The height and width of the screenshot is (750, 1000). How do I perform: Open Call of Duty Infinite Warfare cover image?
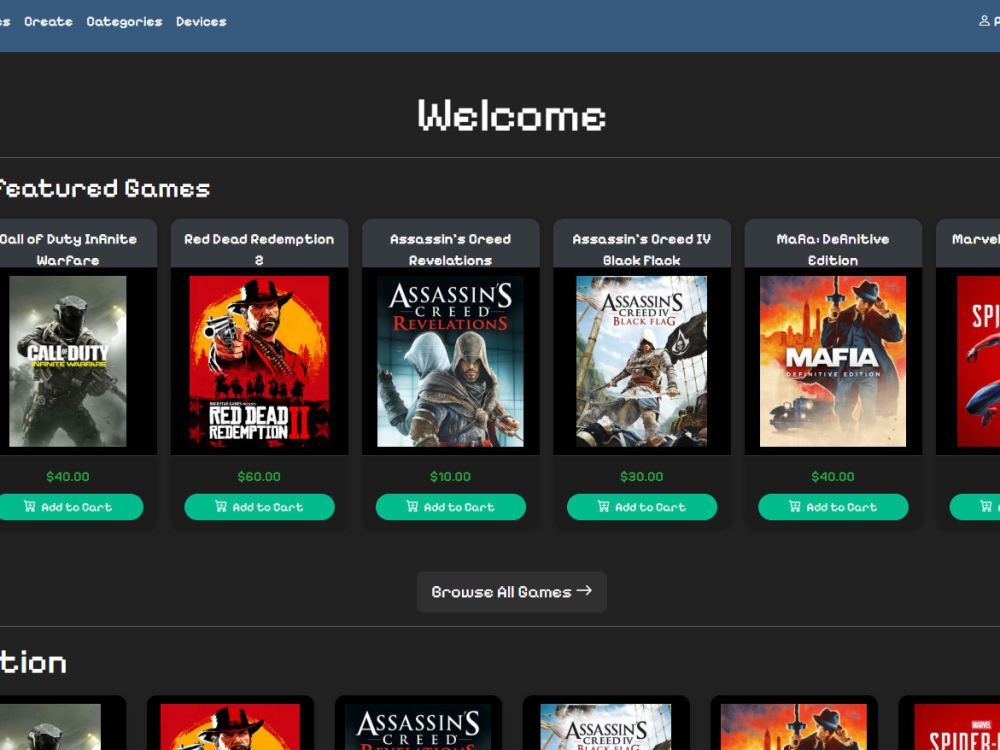[x=68, y=362]
